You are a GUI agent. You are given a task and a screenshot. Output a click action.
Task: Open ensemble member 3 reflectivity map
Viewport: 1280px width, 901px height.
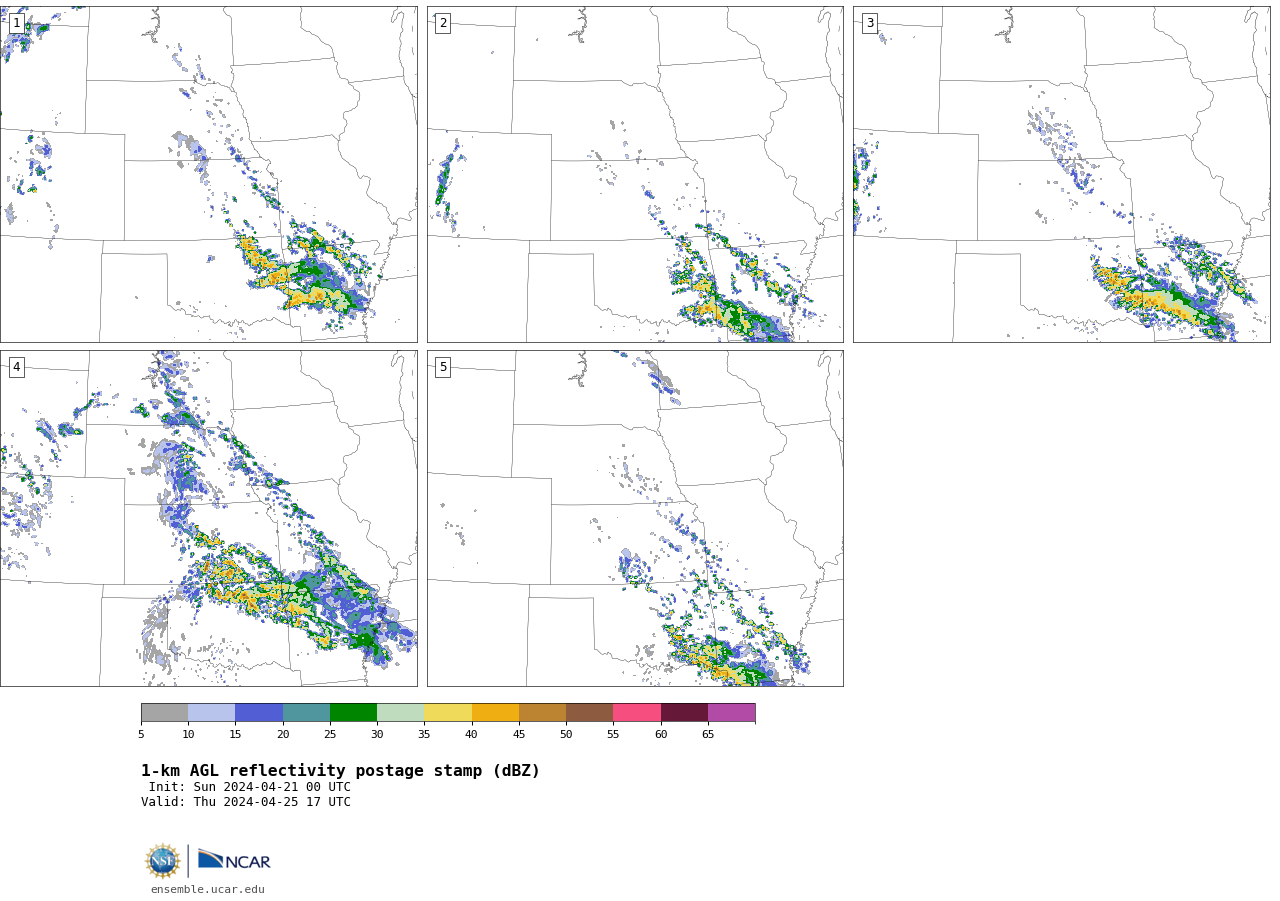coord(1062,174)
